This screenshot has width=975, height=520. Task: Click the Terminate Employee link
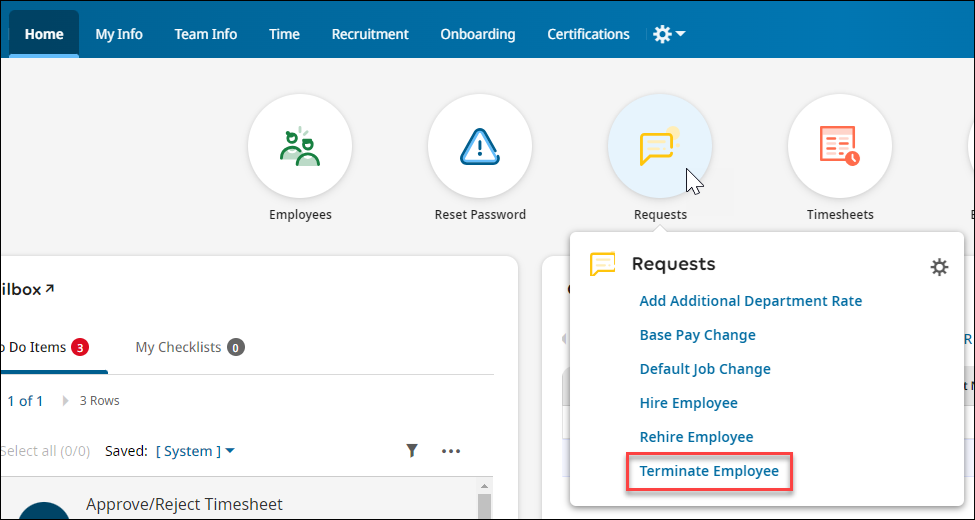click(x=709, y=471)
